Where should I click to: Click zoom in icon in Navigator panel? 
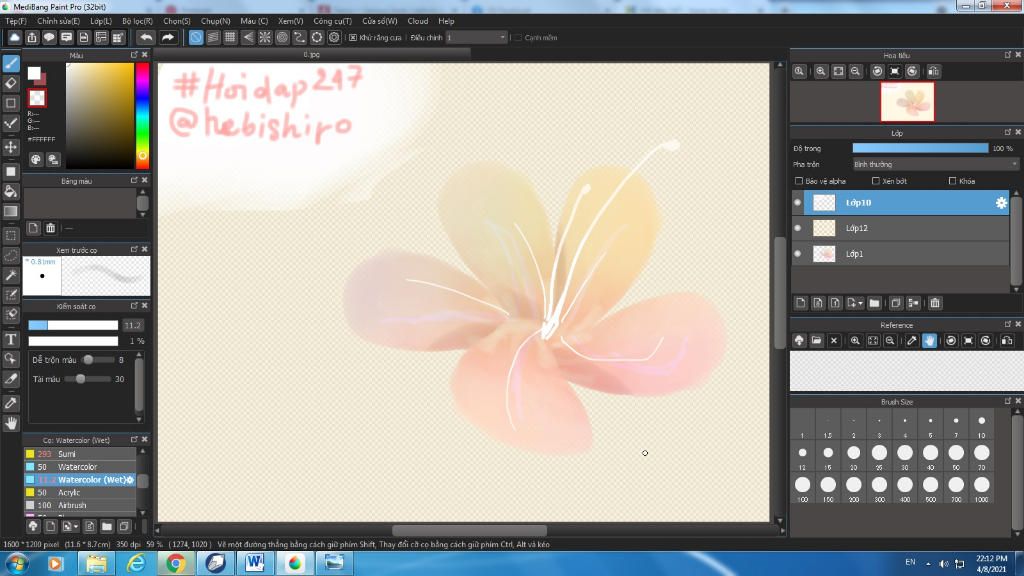tap(821, 71)
